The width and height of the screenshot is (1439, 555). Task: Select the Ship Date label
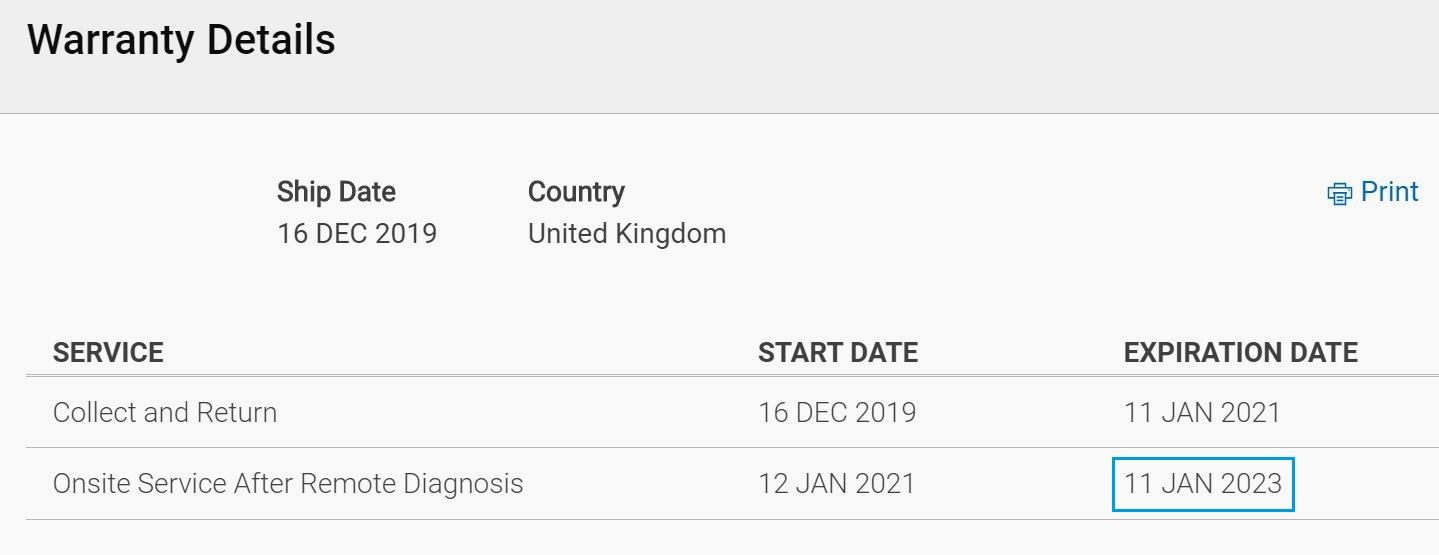pyautogui.click(x=336, y=192)
